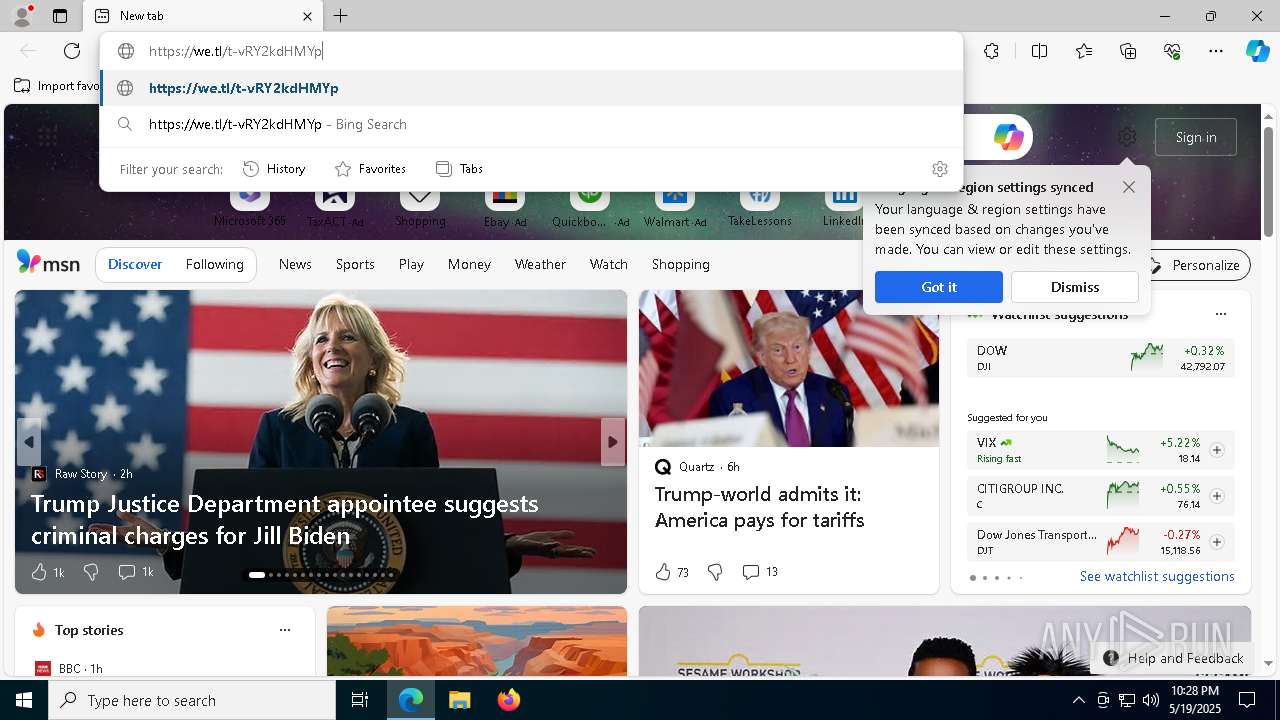Image resolution: width=1280 pixels, height=720 pixels.
Task: Click the address bar URL field
Action: [532, 51]
